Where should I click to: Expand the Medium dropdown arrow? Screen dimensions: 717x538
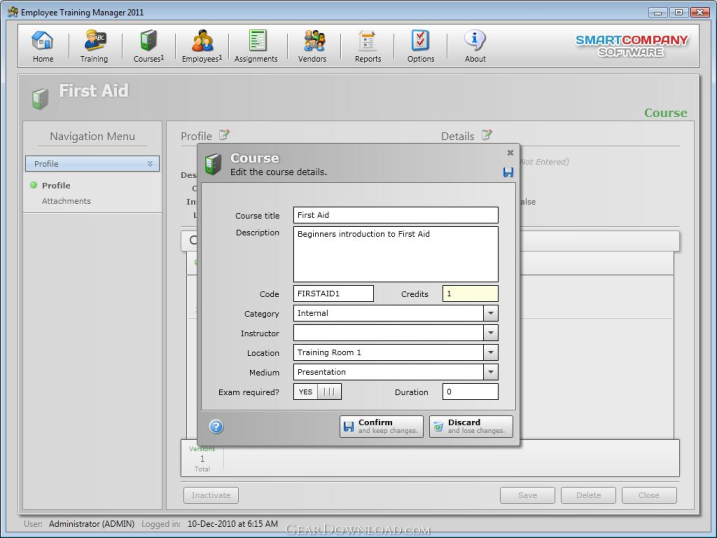491,372
